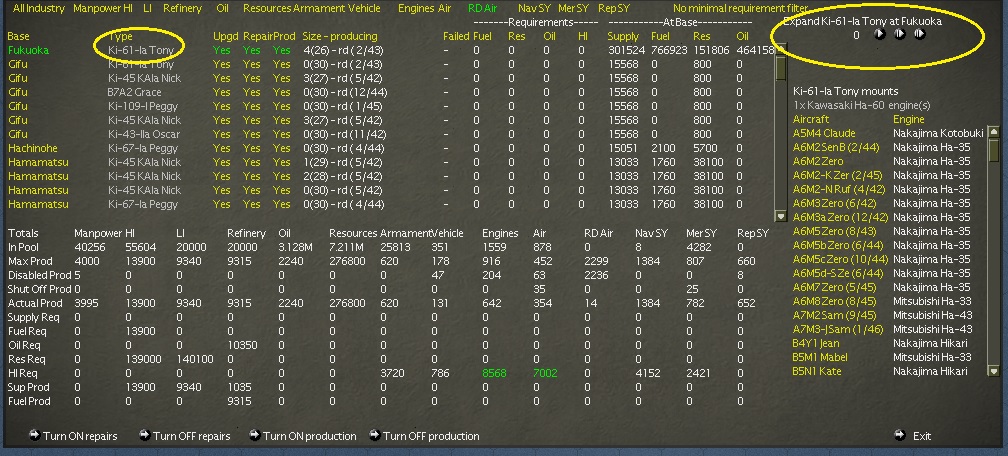Select the LI filter at top
Image resolution: width=1008 pixels, height=456 pixels.
pos(147,8)
